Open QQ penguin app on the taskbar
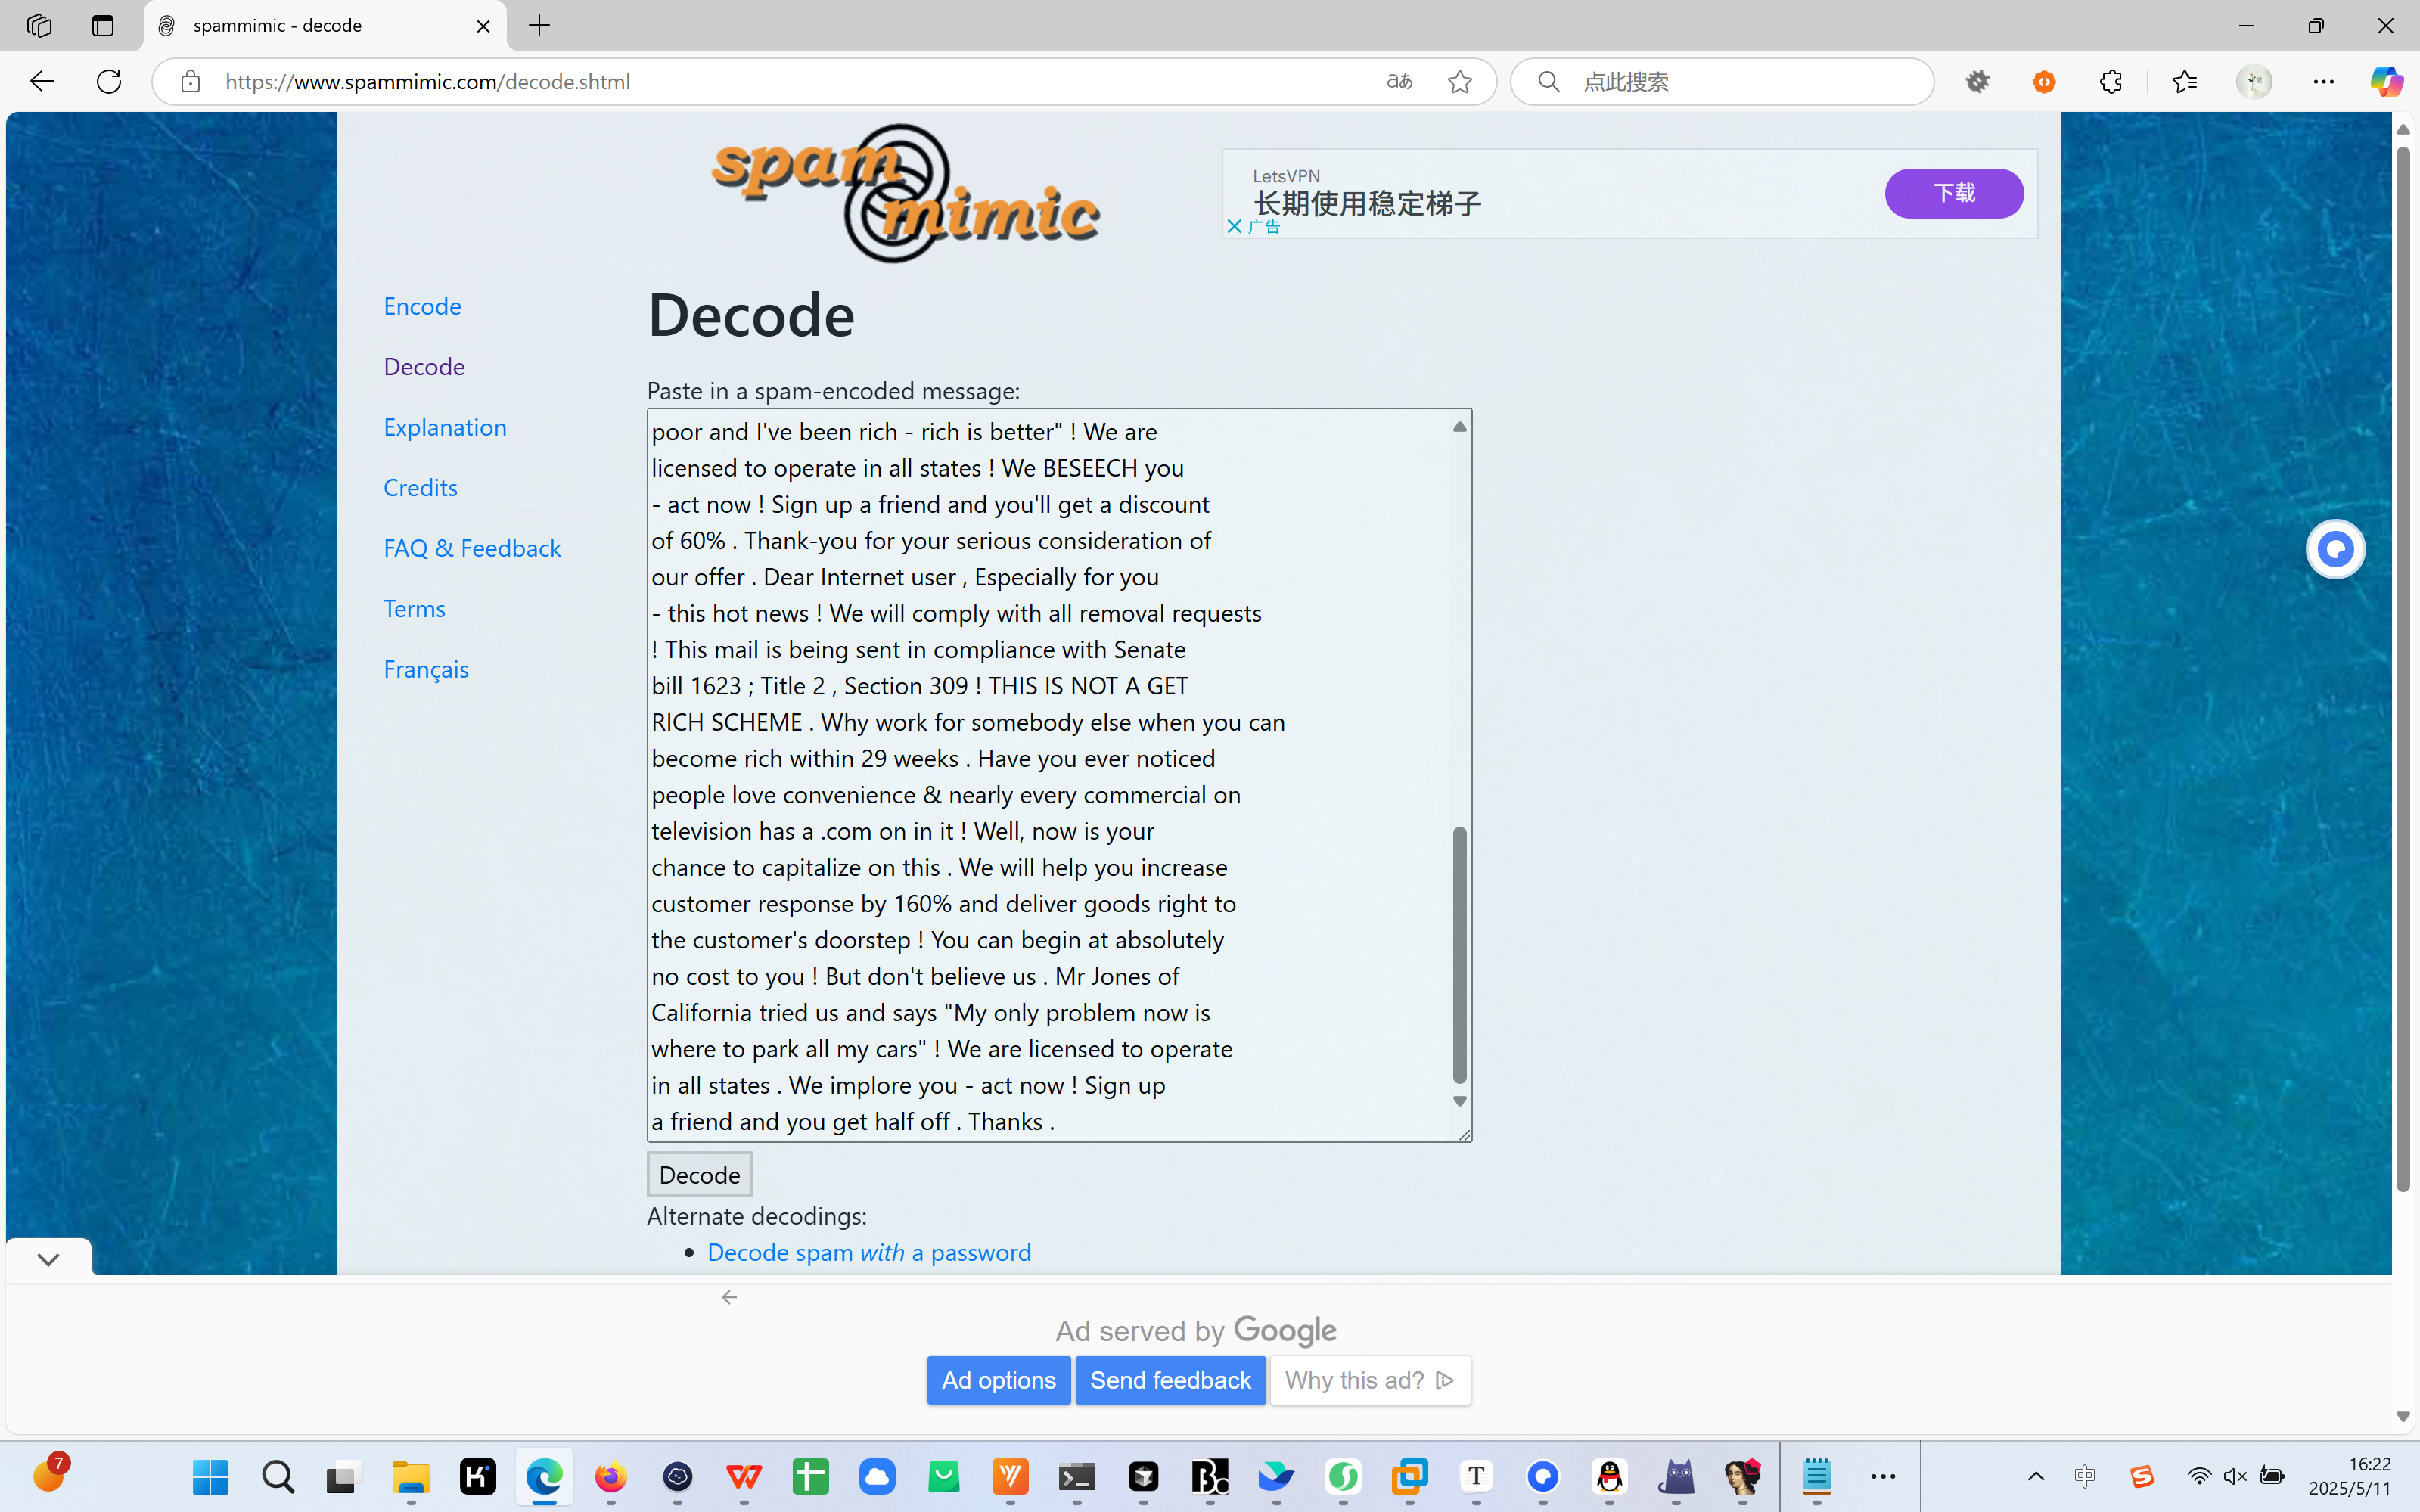This screenshot has width=2420, height=1512. coord(1610,1476)
